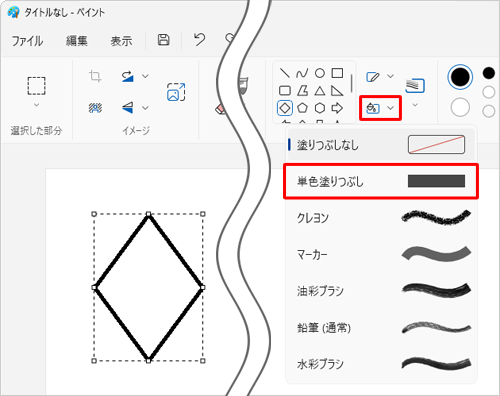Click the Paint app icon in title bar
This screenshot has width=500, height=396.
point(13,12)
